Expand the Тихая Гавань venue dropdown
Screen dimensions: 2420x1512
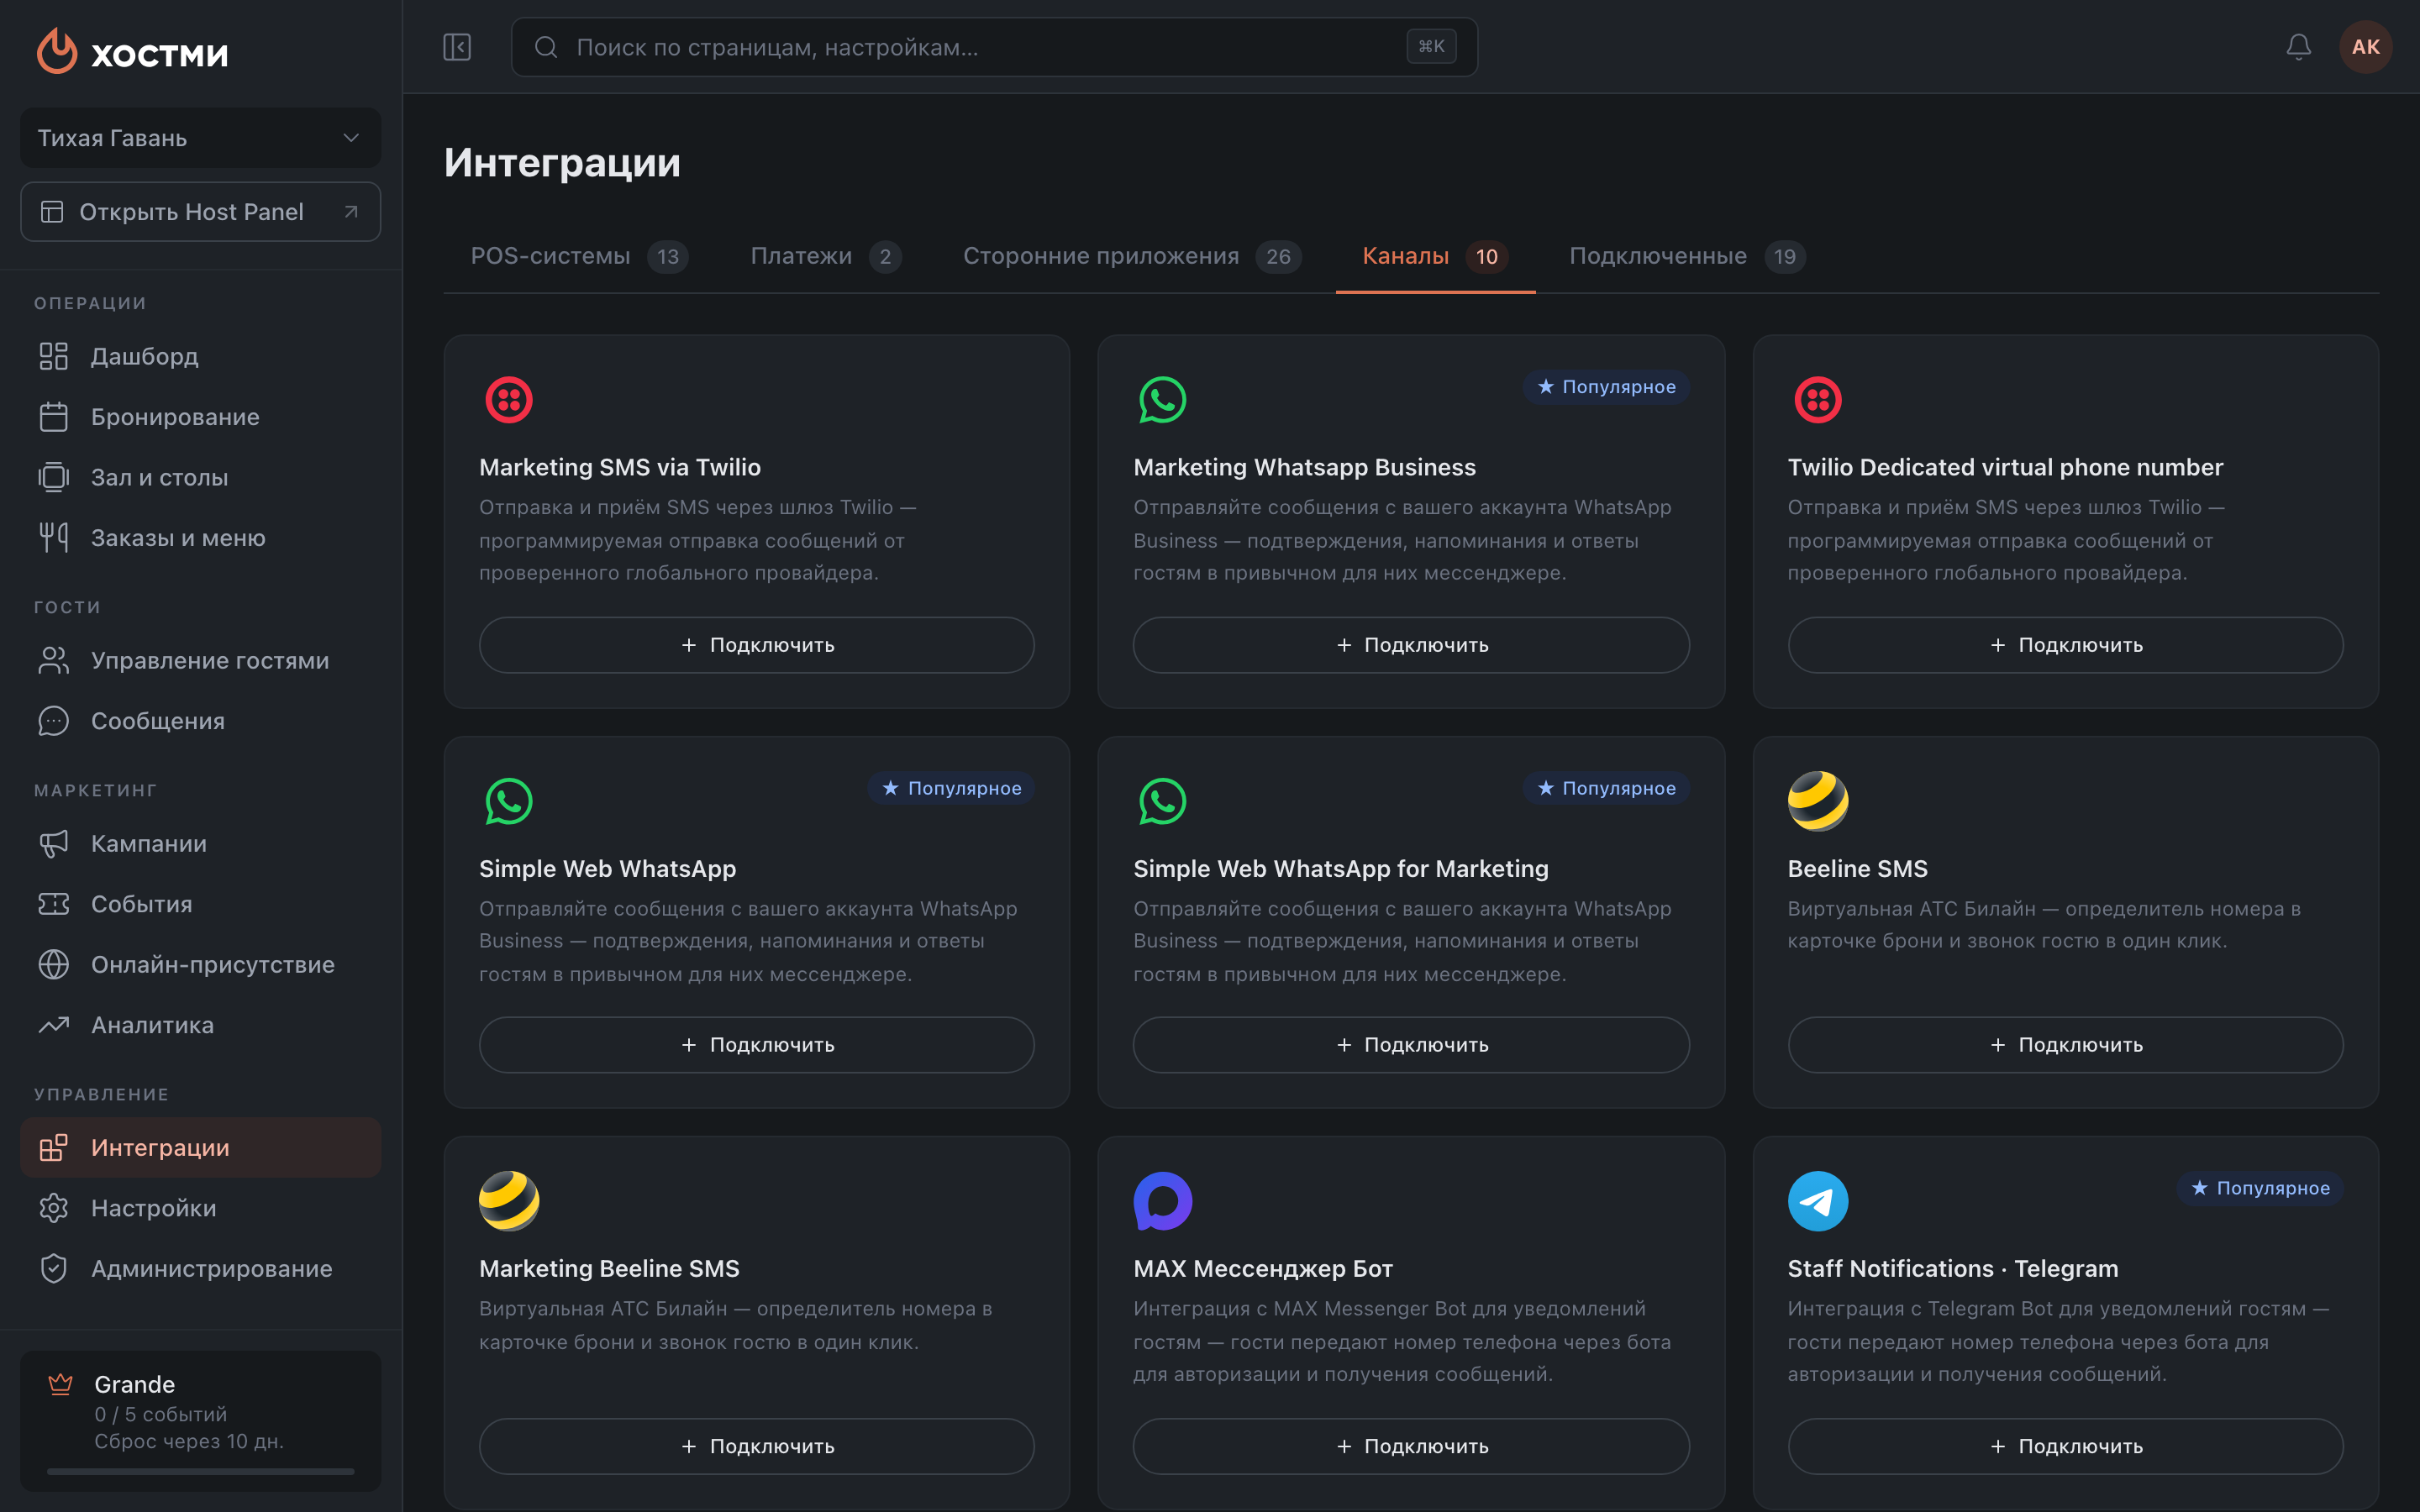pos(200,138)
